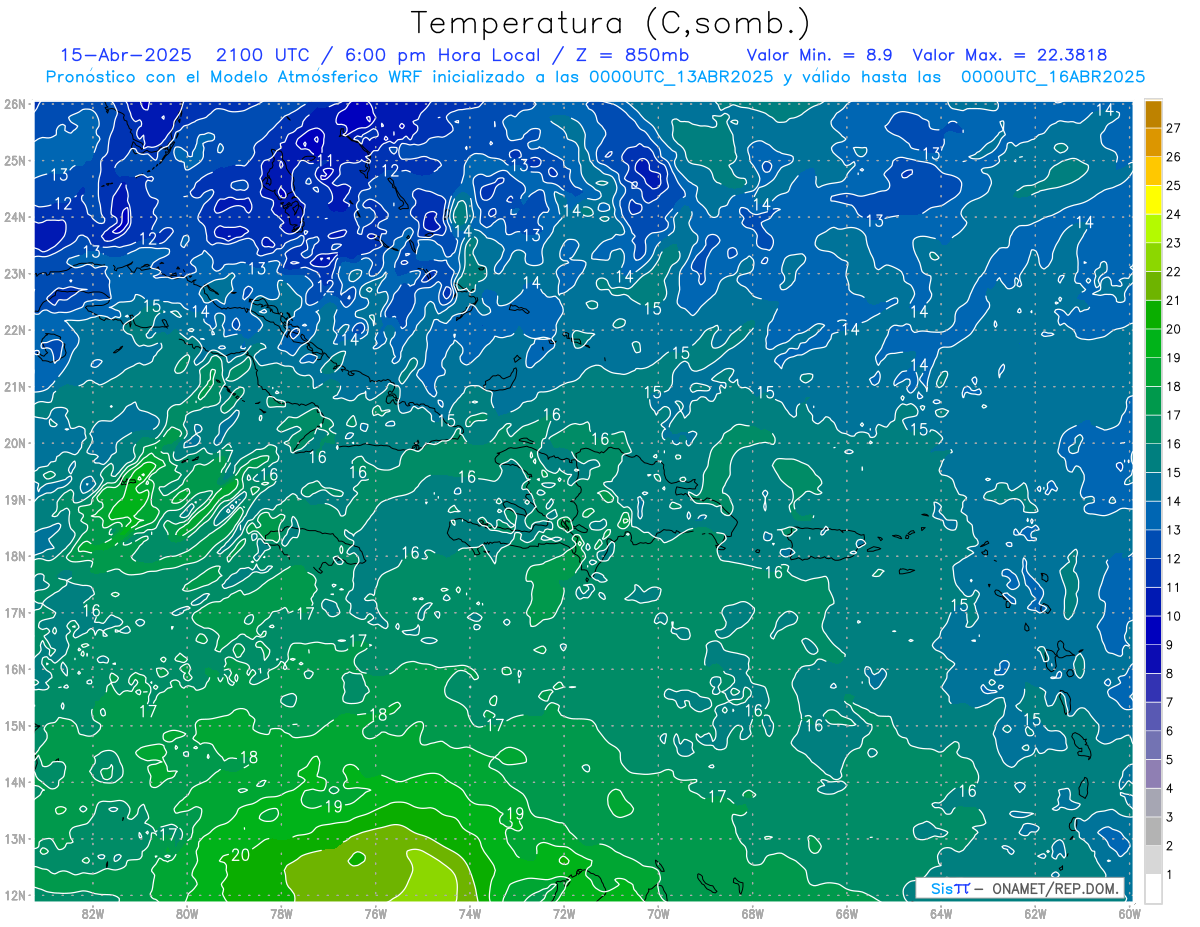Image resolution: width=1200 pixels, height=927 pixels.
Task: Pick the white swatch at the legend bottom
Action: 1154,887
